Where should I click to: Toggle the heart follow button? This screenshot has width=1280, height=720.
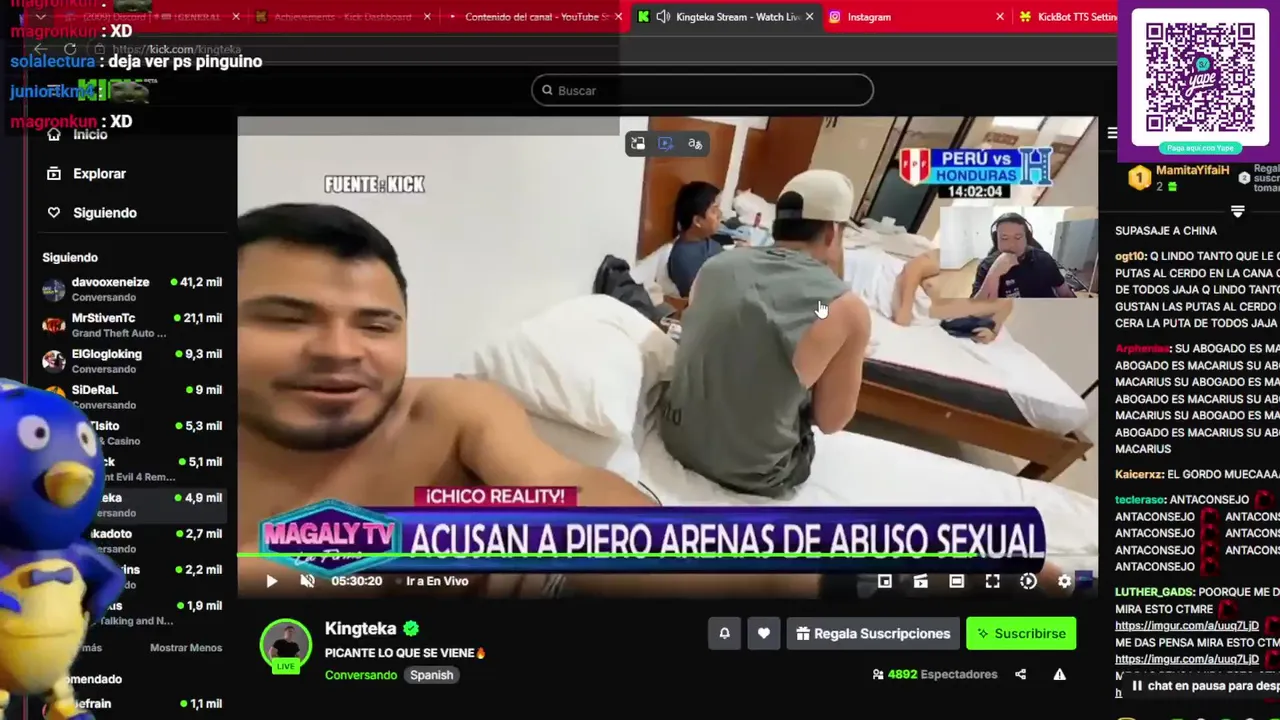pos(764,633)
